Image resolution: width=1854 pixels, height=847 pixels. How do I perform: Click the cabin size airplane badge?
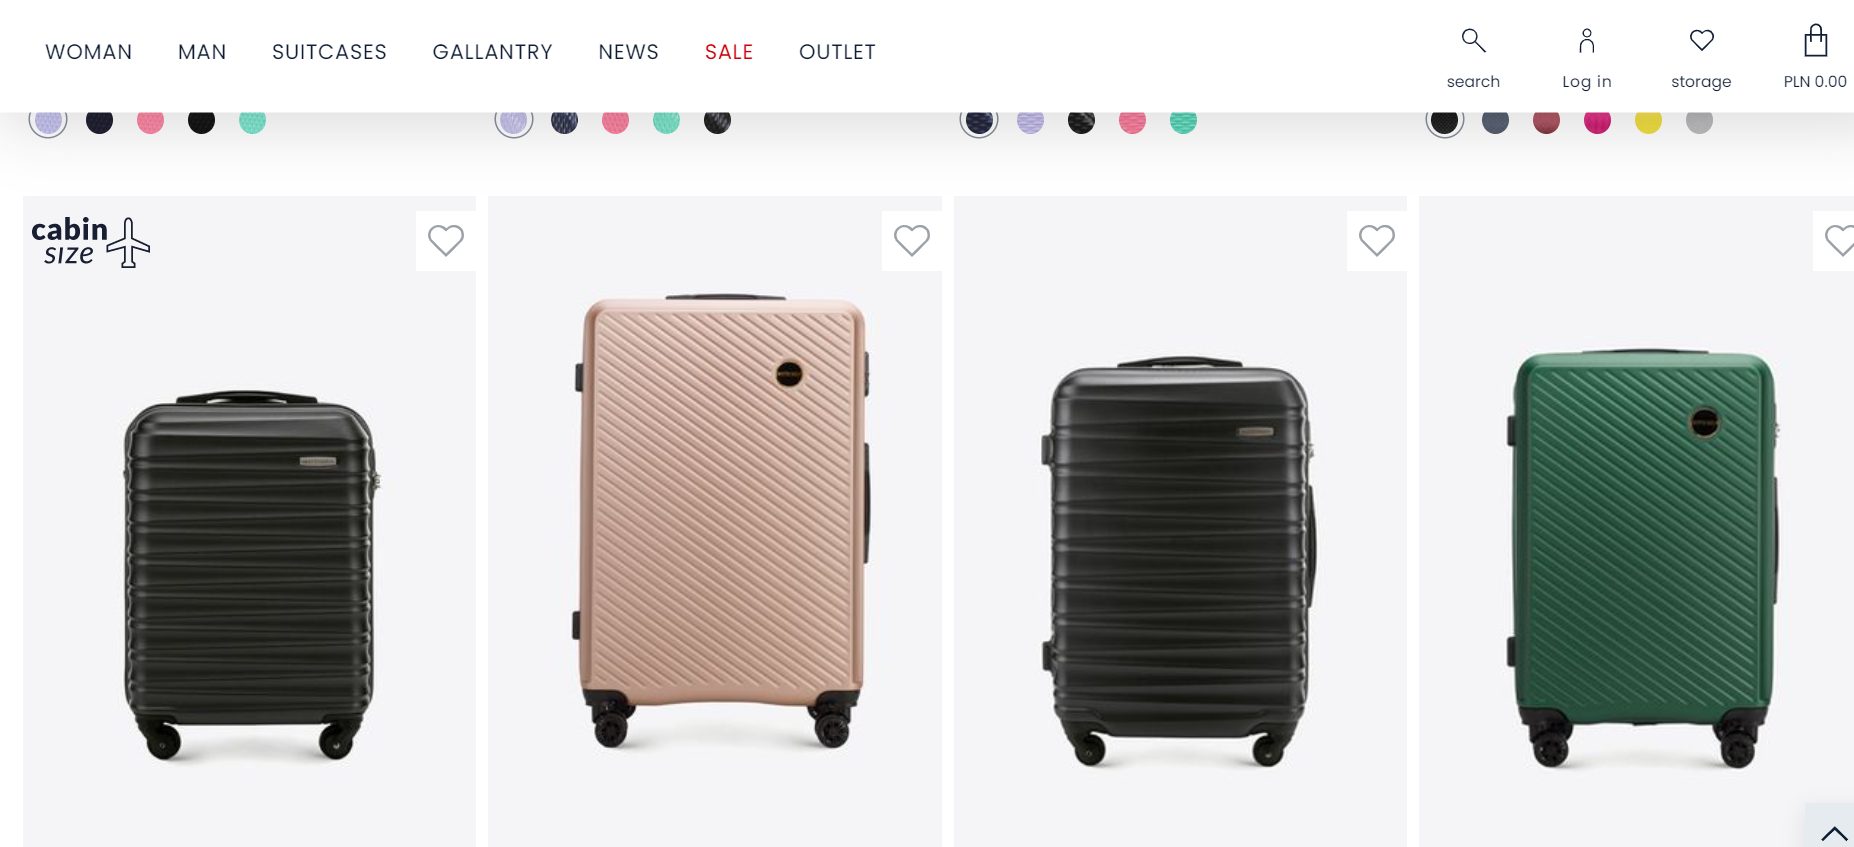tap(90, 242)
